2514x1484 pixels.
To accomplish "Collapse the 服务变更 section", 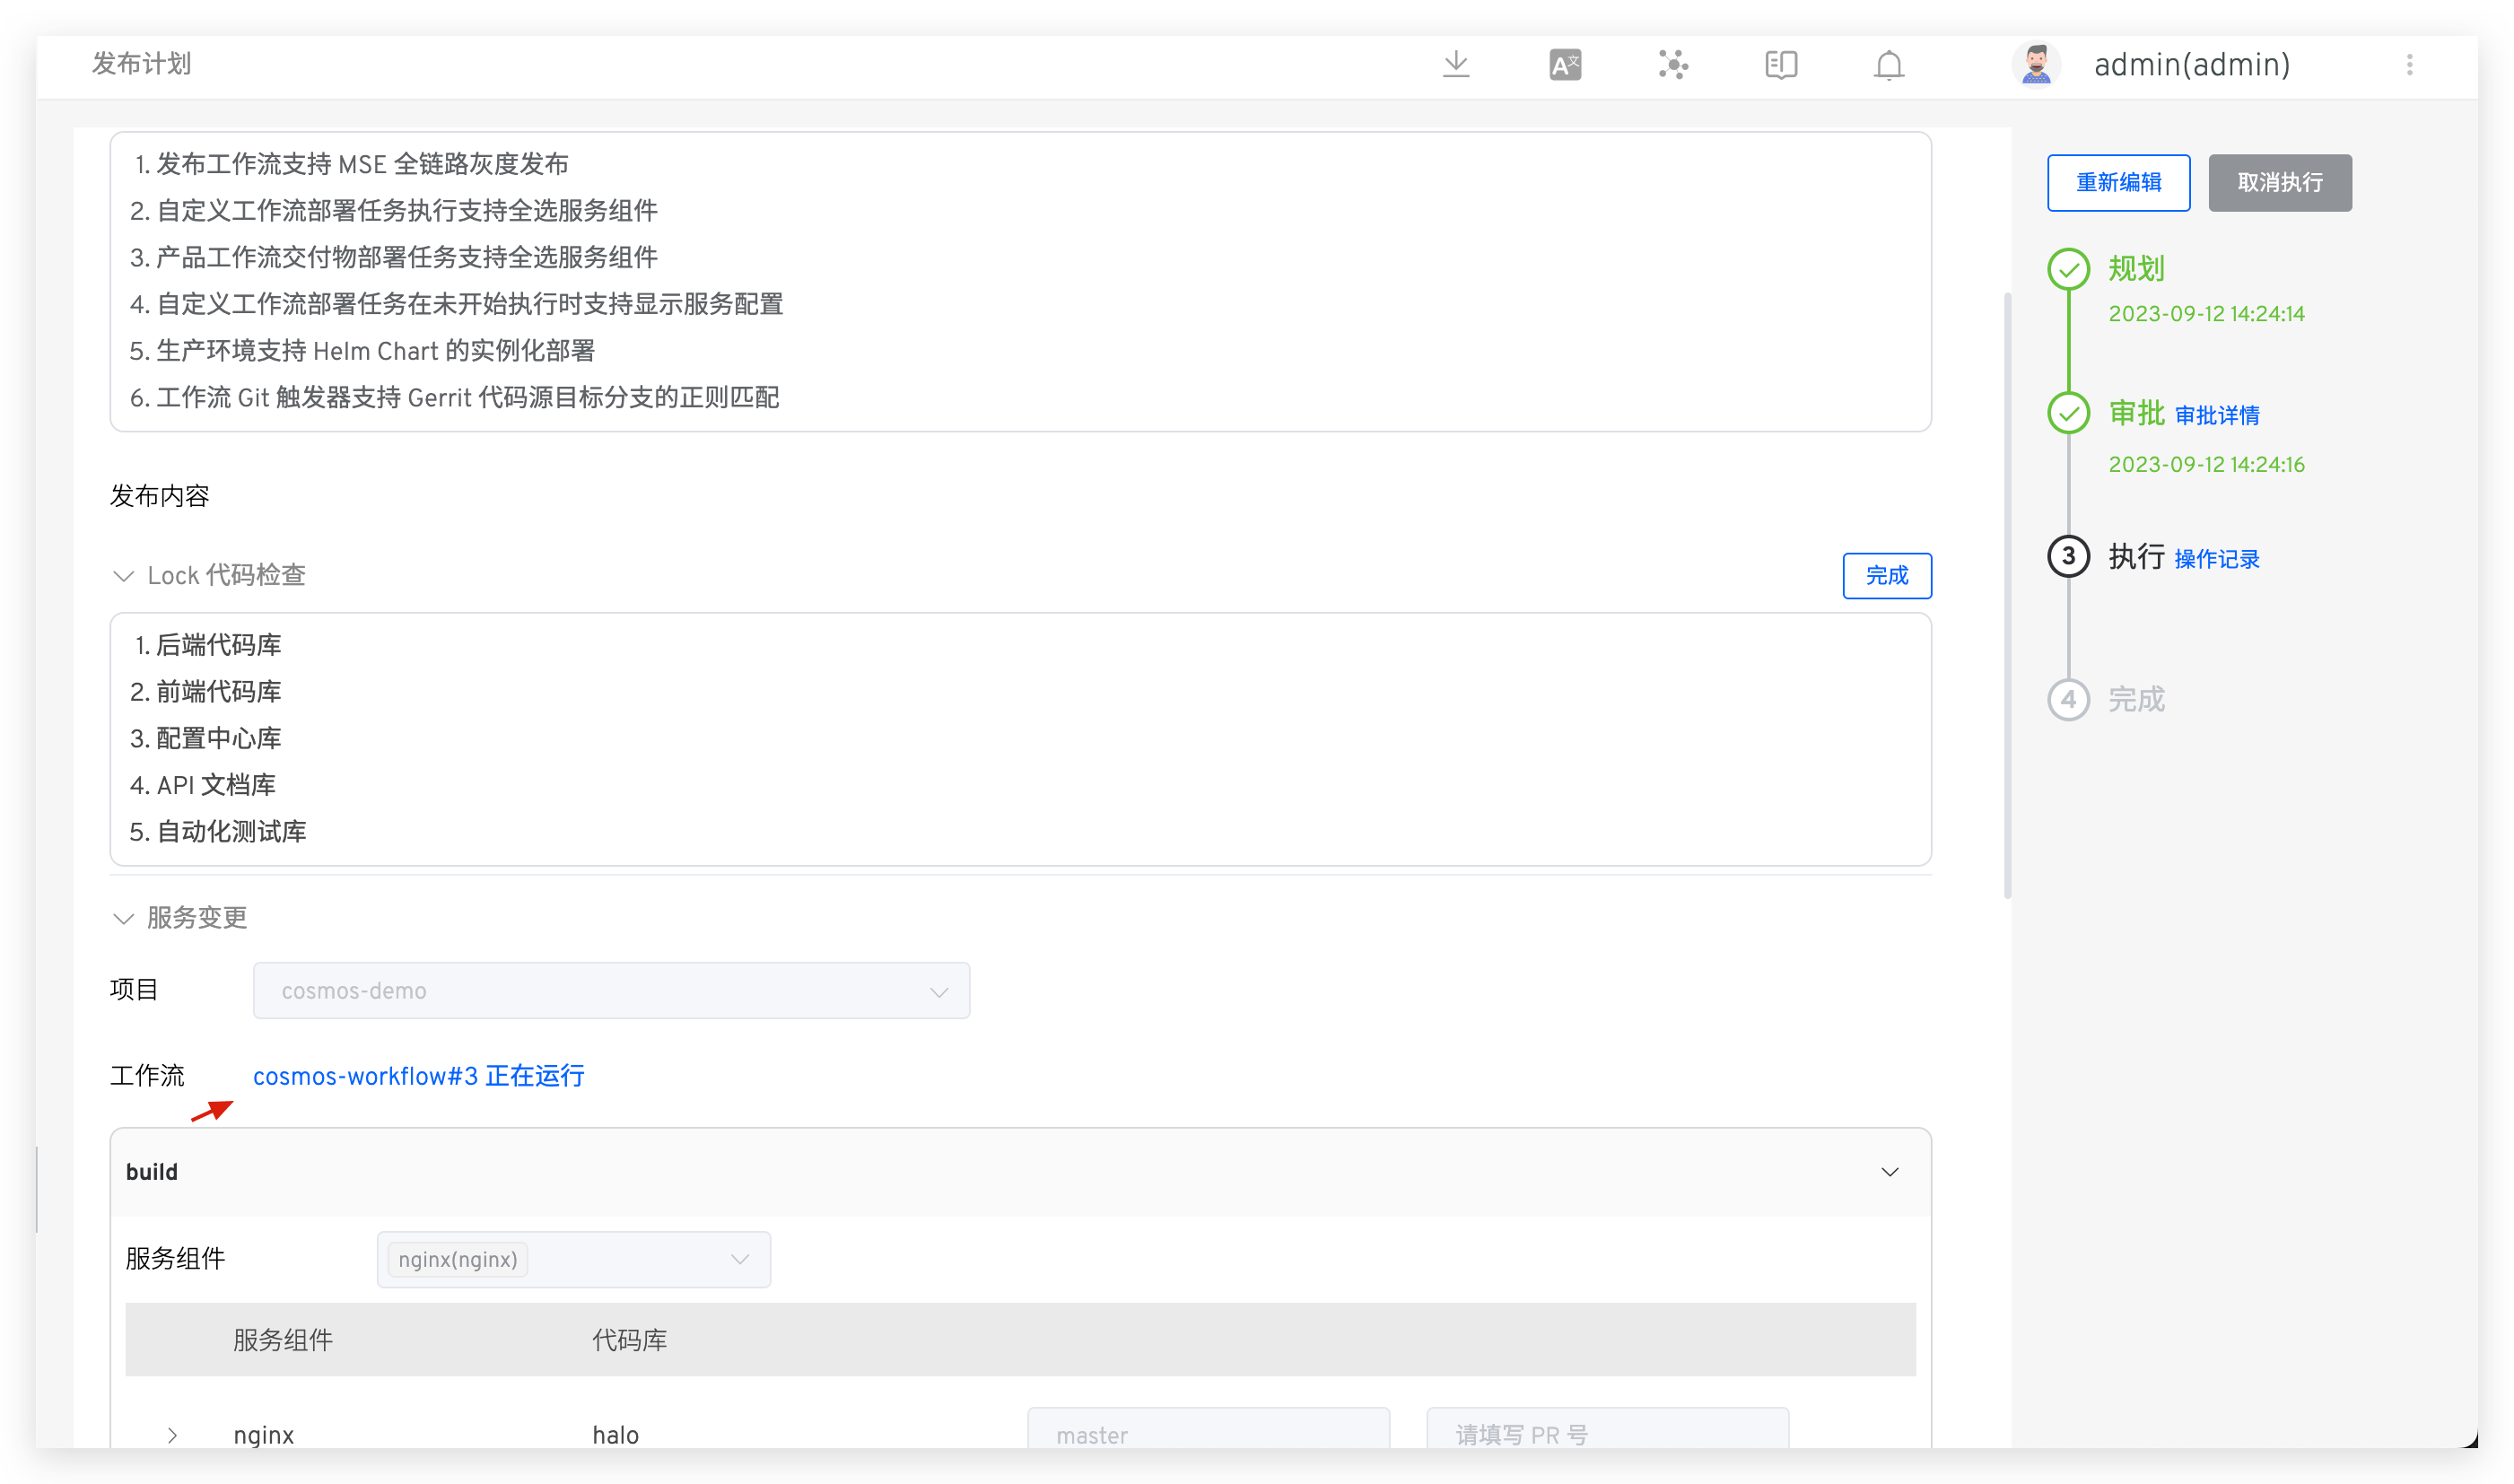I will pyautogui.click(x=124, y=918).
